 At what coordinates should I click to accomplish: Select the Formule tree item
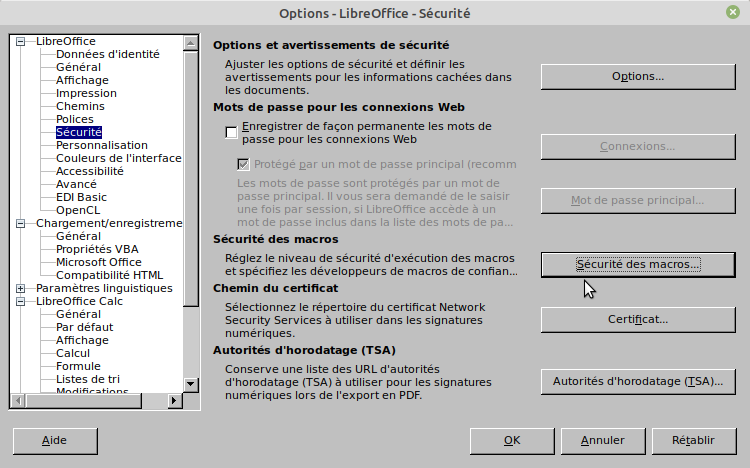click(x=78, y=366)
